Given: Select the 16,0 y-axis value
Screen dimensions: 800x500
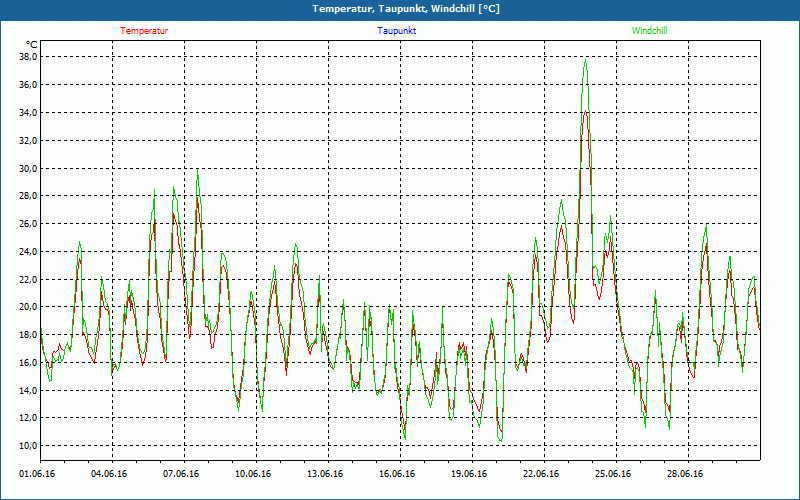Looking at the screenshot, I should click(x=29, y=362).
